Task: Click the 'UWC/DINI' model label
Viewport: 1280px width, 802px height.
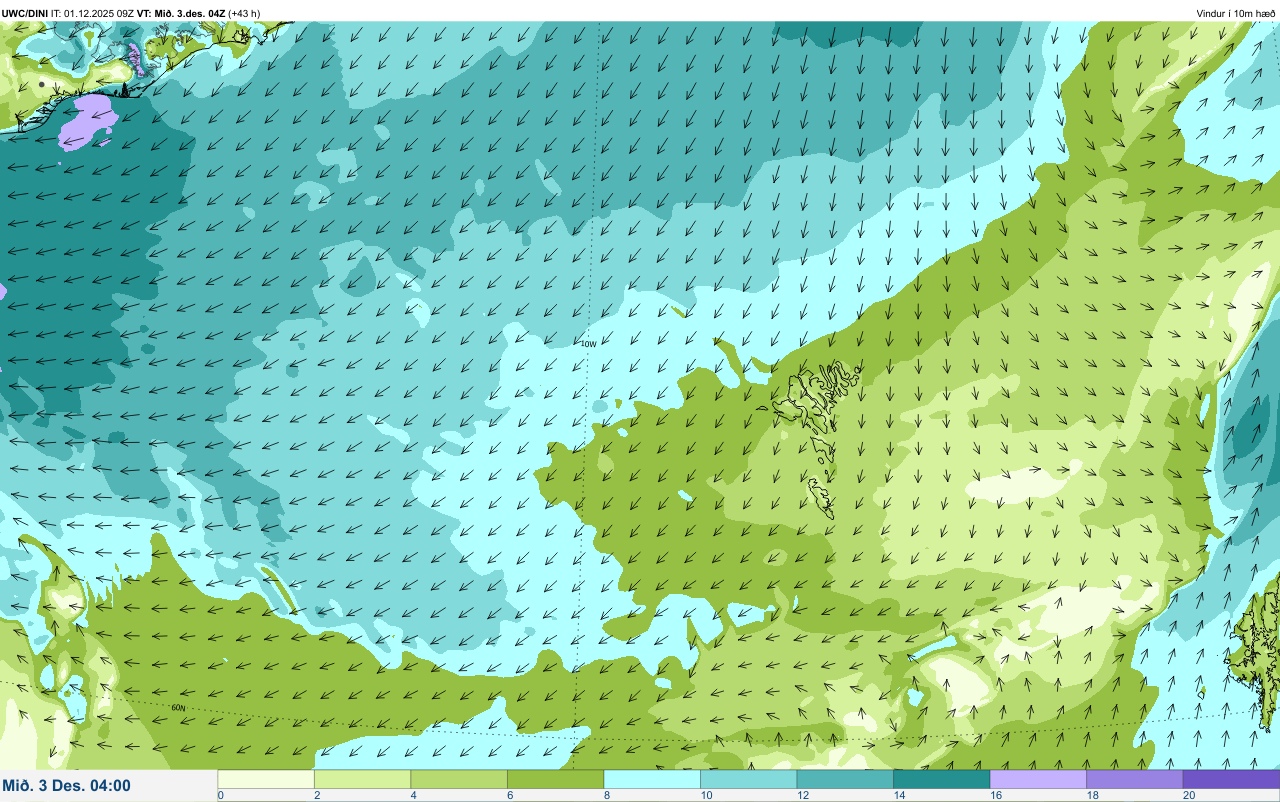Action: point(25,13)
